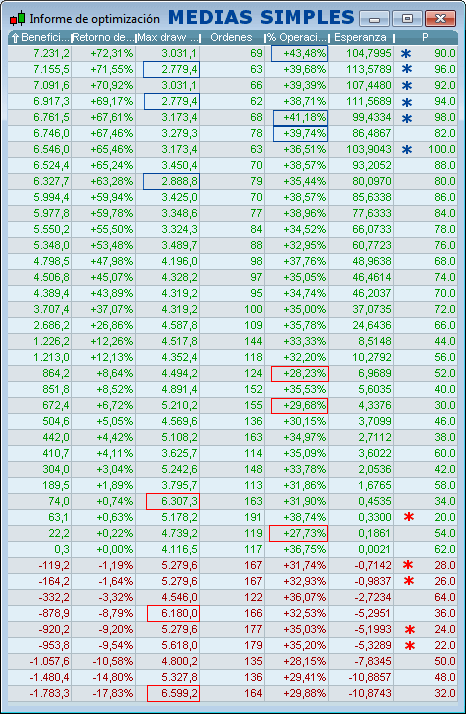Click the up arrow sort indicator on Benefici

15,38
